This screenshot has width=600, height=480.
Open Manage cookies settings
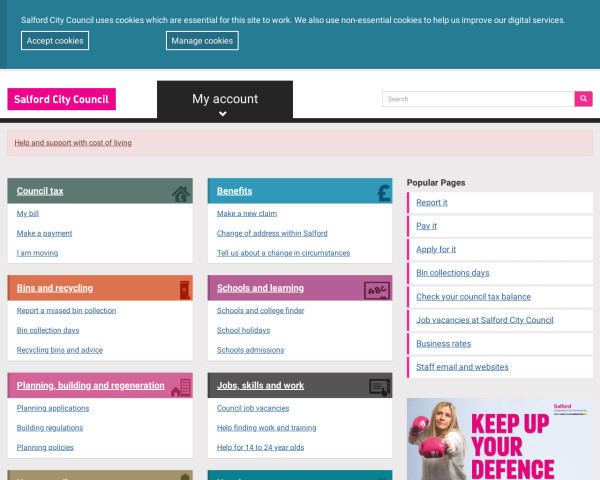click(x=202, y=41)
